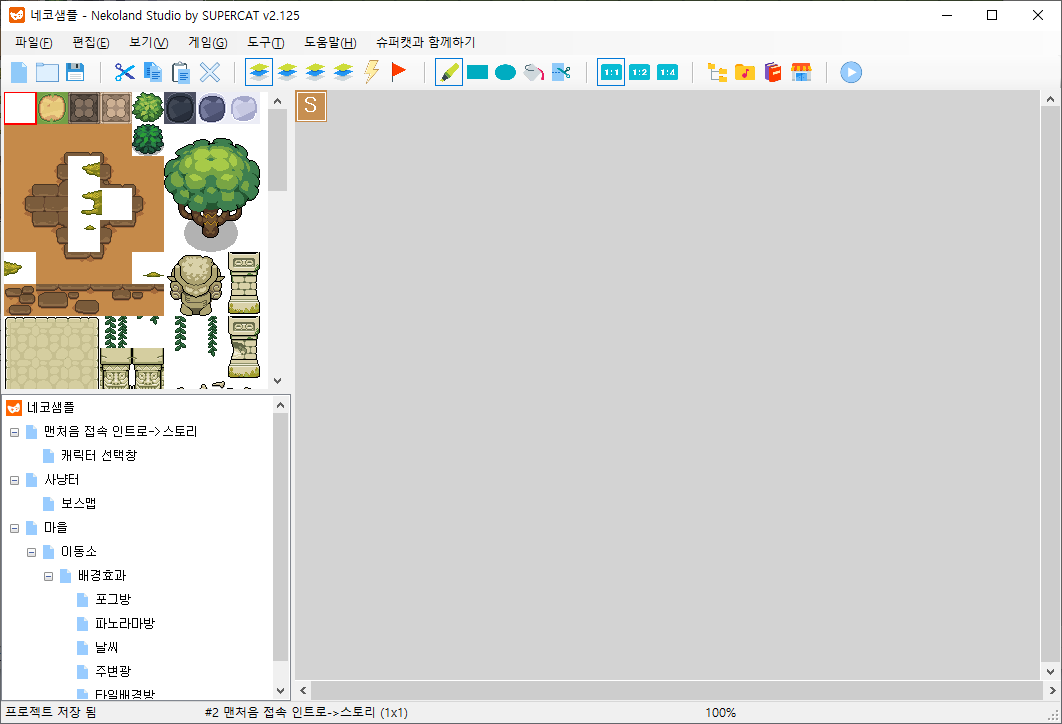Click the Delete X icon
Viewport: 1062px width, 724px height.
click(x=210, y=72)
